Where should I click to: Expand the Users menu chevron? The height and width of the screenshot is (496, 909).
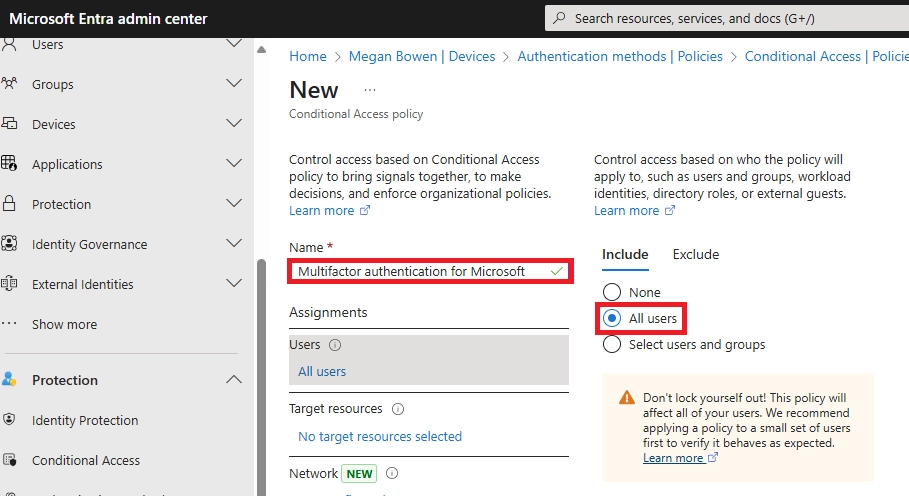click(234, 43)
